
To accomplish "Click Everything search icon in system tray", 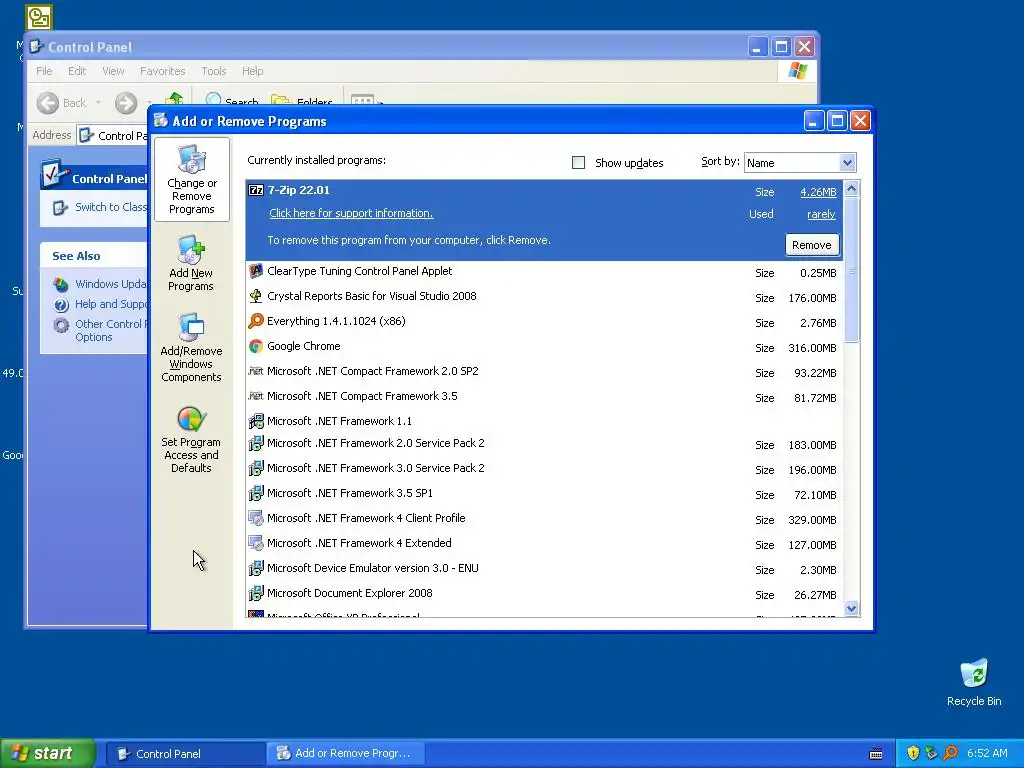I will click(x=950, y=754).
